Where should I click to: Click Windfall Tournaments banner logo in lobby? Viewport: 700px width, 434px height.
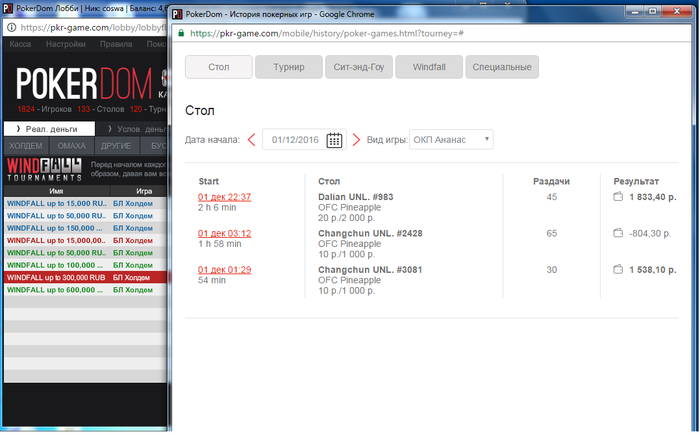tap(44, 170)
